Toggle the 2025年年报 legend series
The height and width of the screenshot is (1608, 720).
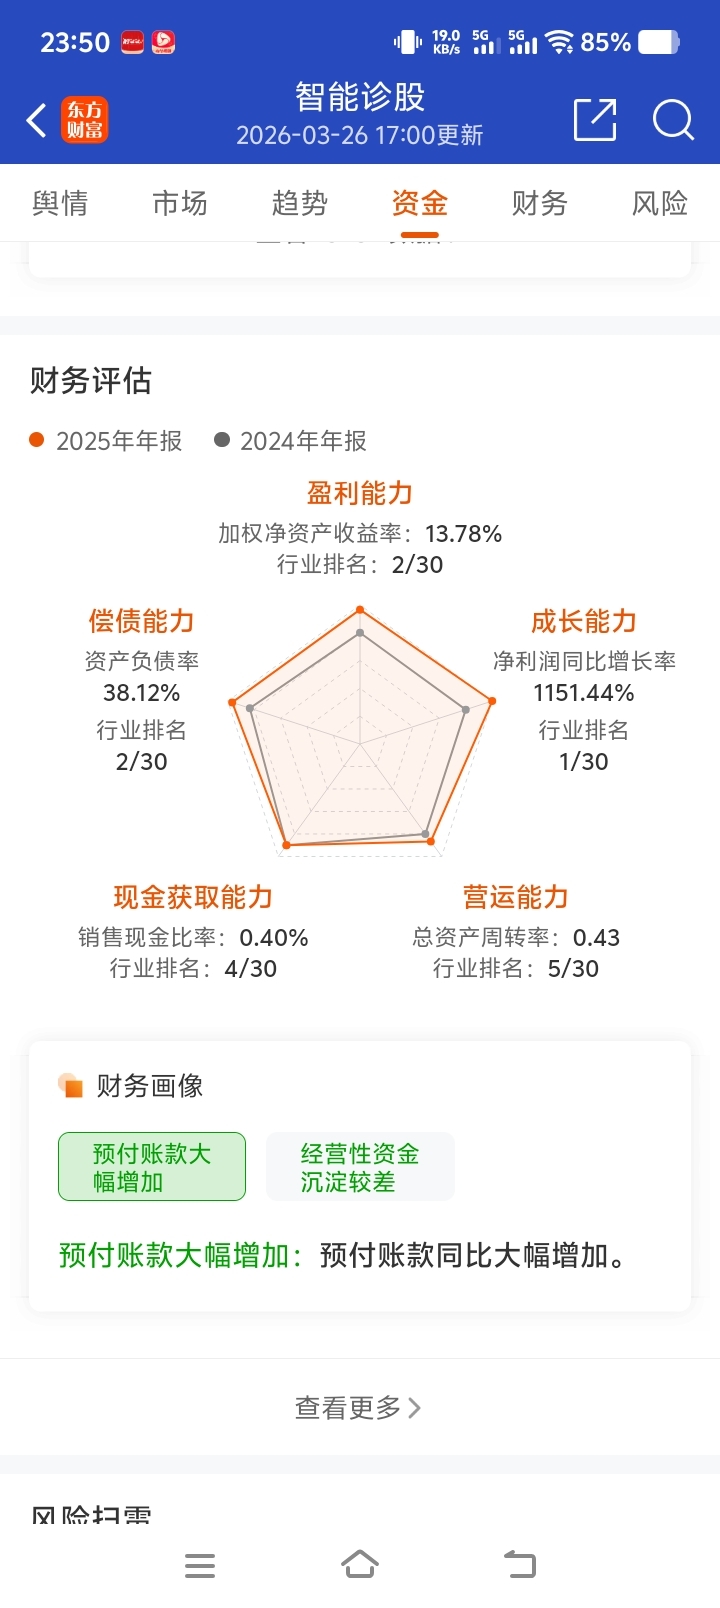107,441
